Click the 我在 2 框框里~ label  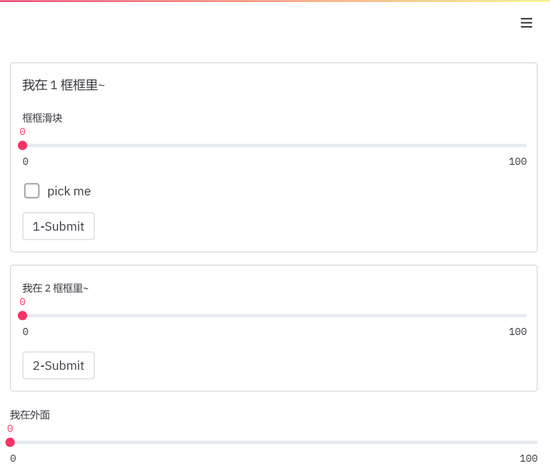click(x=55, y=288)
